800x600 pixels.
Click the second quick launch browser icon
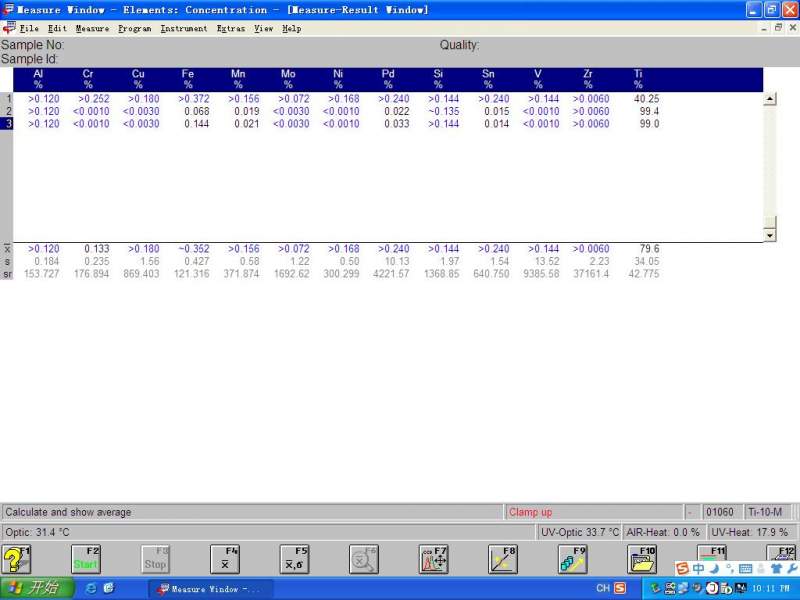point(108,588)
